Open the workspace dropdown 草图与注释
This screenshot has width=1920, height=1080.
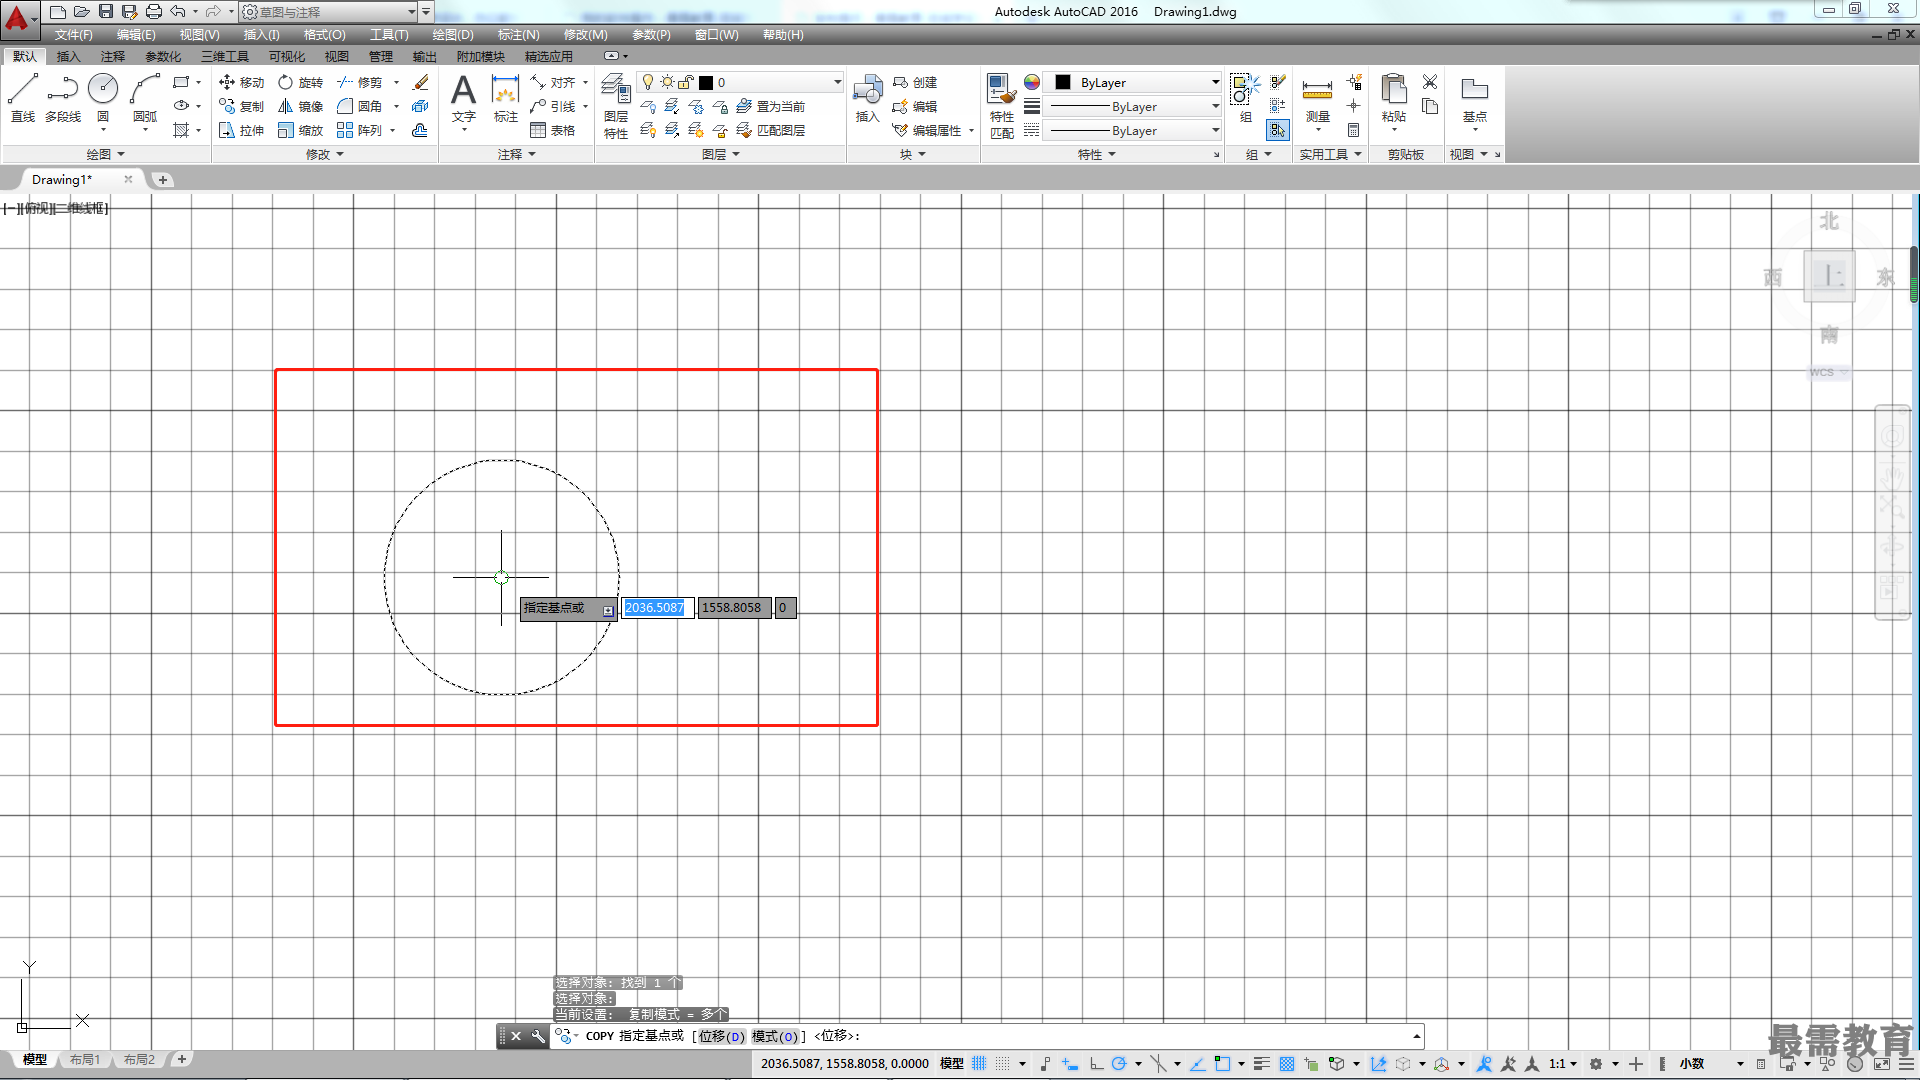(328, 12)
